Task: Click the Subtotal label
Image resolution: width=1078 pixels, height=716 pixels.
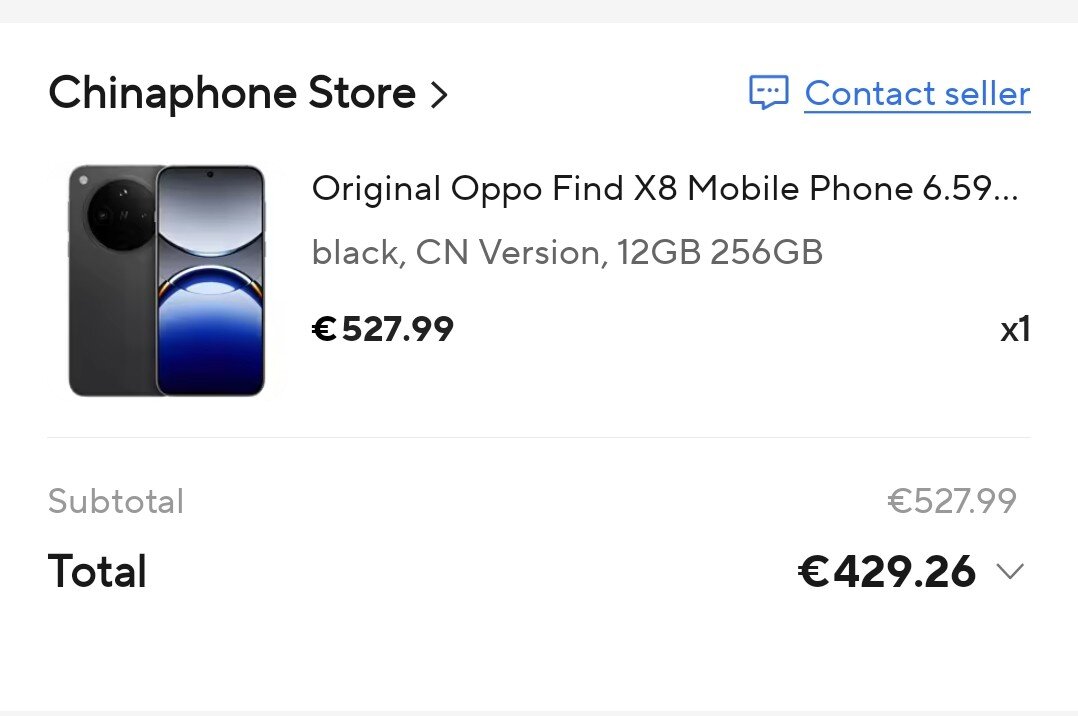Action: coord(116,501)
